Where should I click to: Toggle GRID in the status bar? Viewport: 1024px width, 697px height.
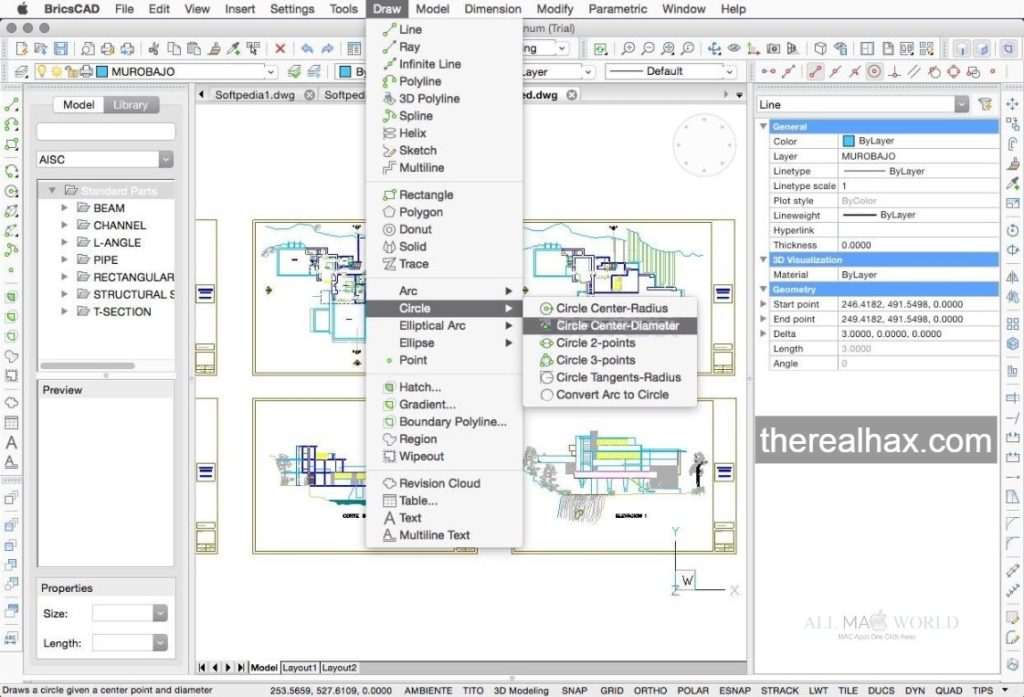pos(612,690)
